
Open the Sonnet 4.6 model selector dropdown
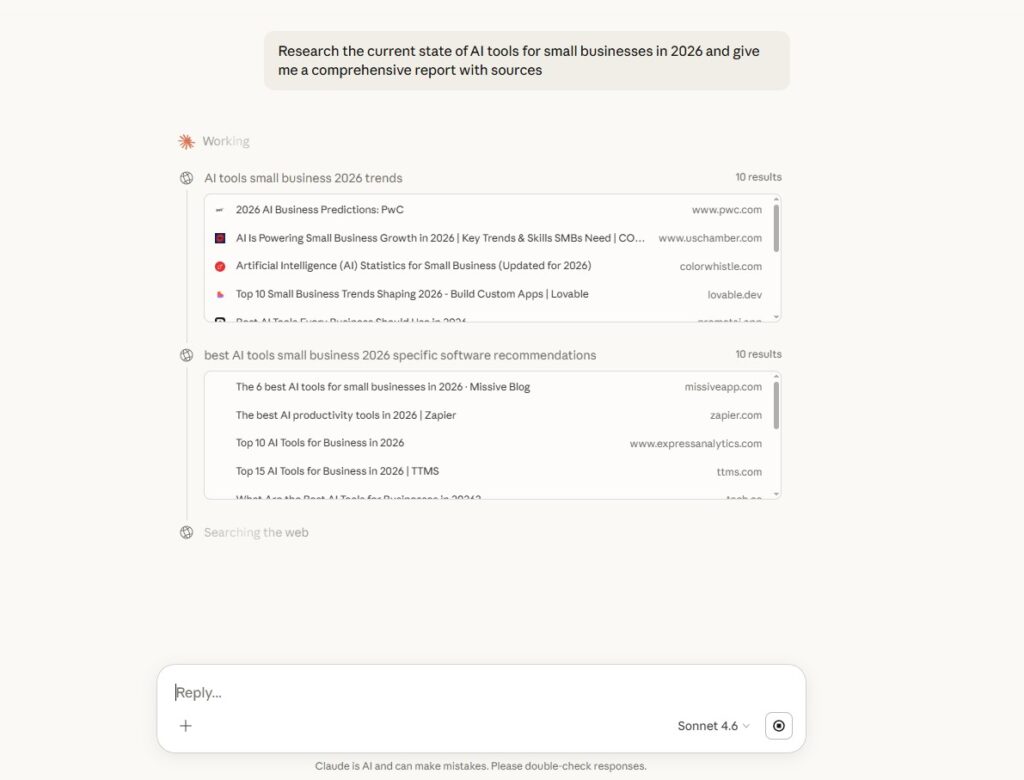(x=713, y=726)
